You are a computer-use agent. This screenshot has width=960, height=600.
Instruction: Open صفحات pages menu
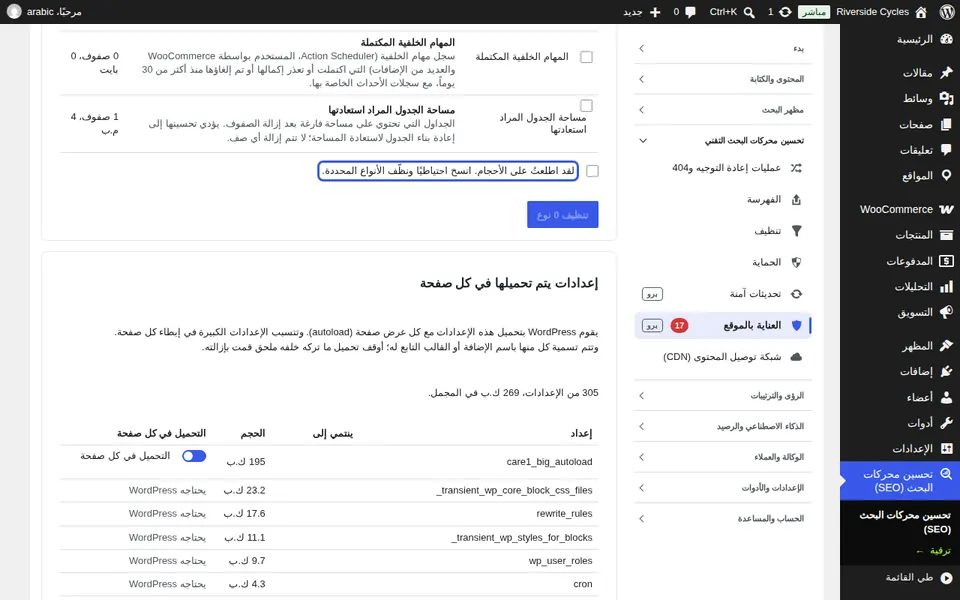(925, 125)
